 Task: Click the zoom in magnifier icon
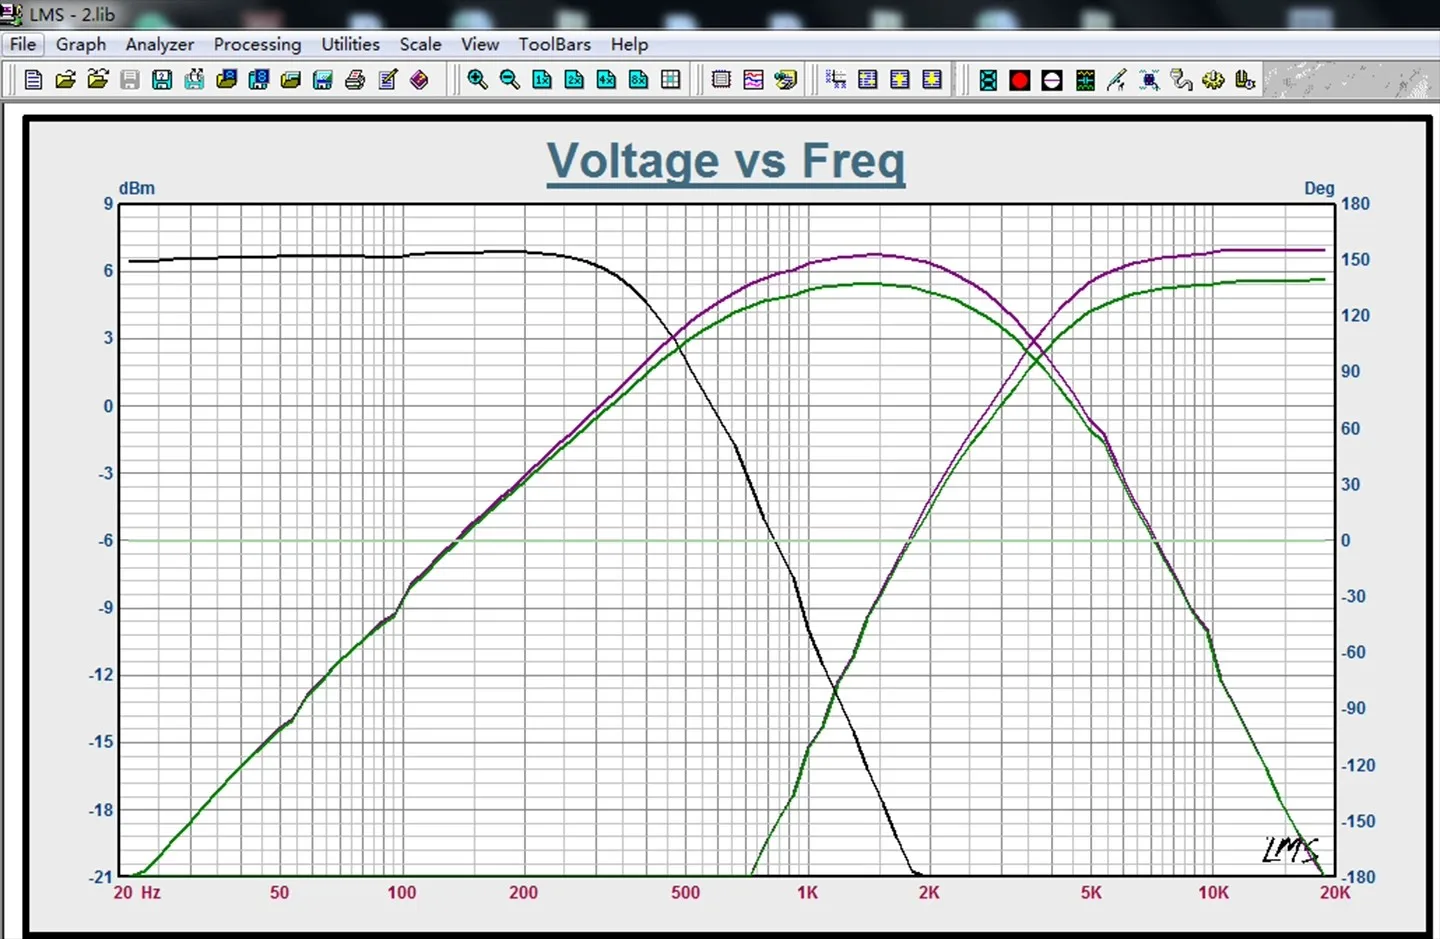477,80
